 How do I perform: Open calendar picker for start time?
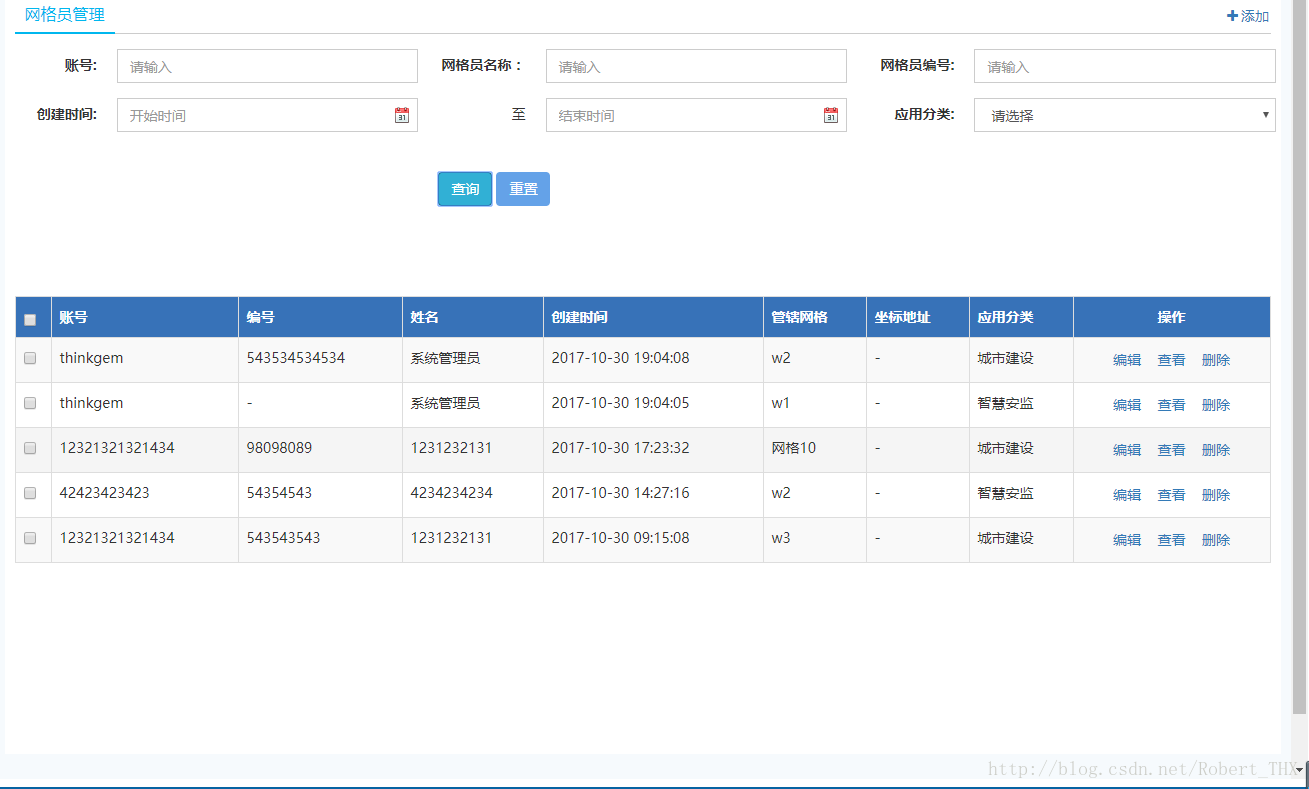tap(402, 115)
